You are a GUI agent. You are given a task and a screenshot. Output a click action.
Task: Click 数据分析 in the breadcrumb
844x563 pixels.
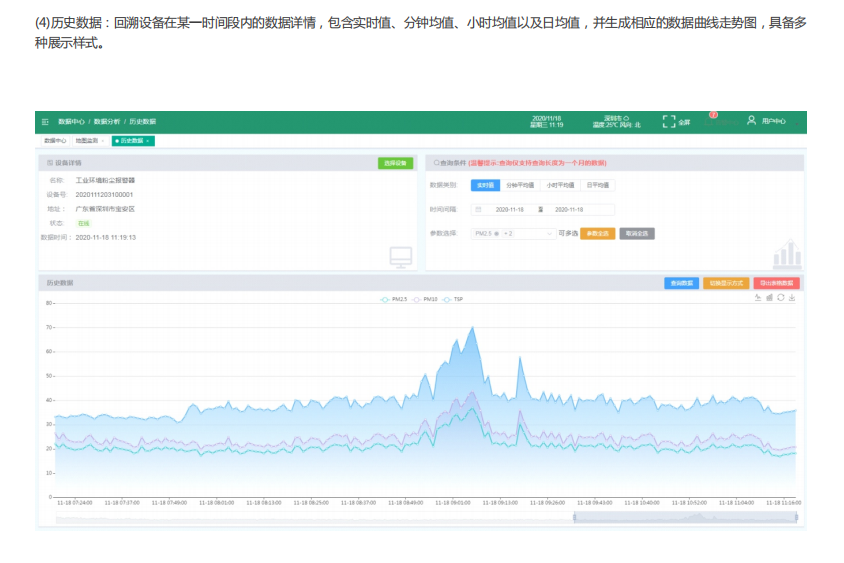(106, 121)
